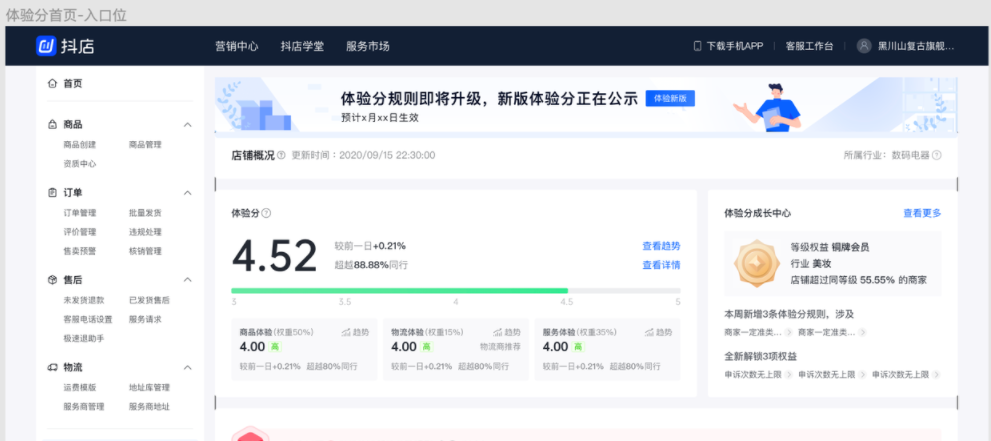Open 商品管理 in sidebar
This screenshot has width=991, height=441.
pyautogui.click(x=145, y=144)
